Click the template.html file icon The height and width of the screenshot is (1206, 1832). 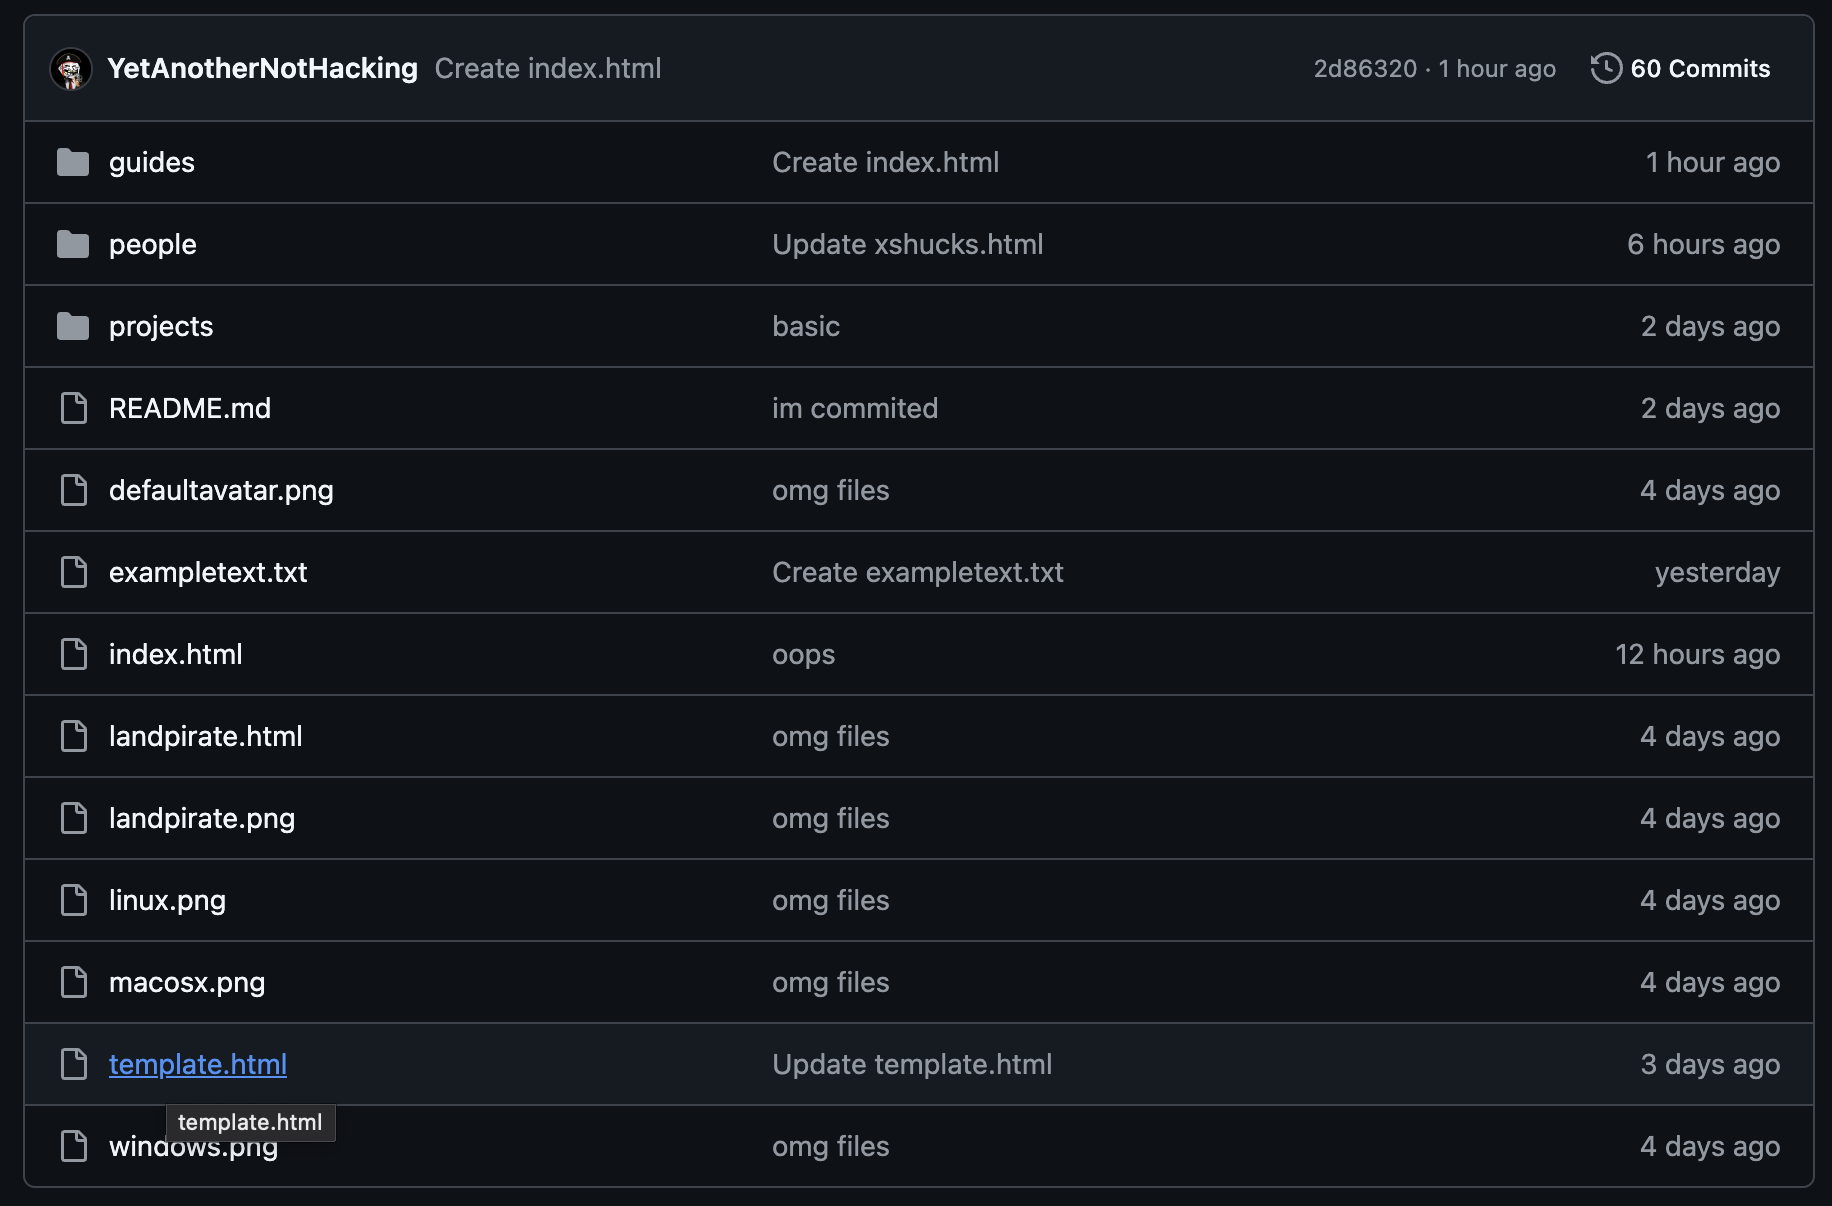(74, 1064)
